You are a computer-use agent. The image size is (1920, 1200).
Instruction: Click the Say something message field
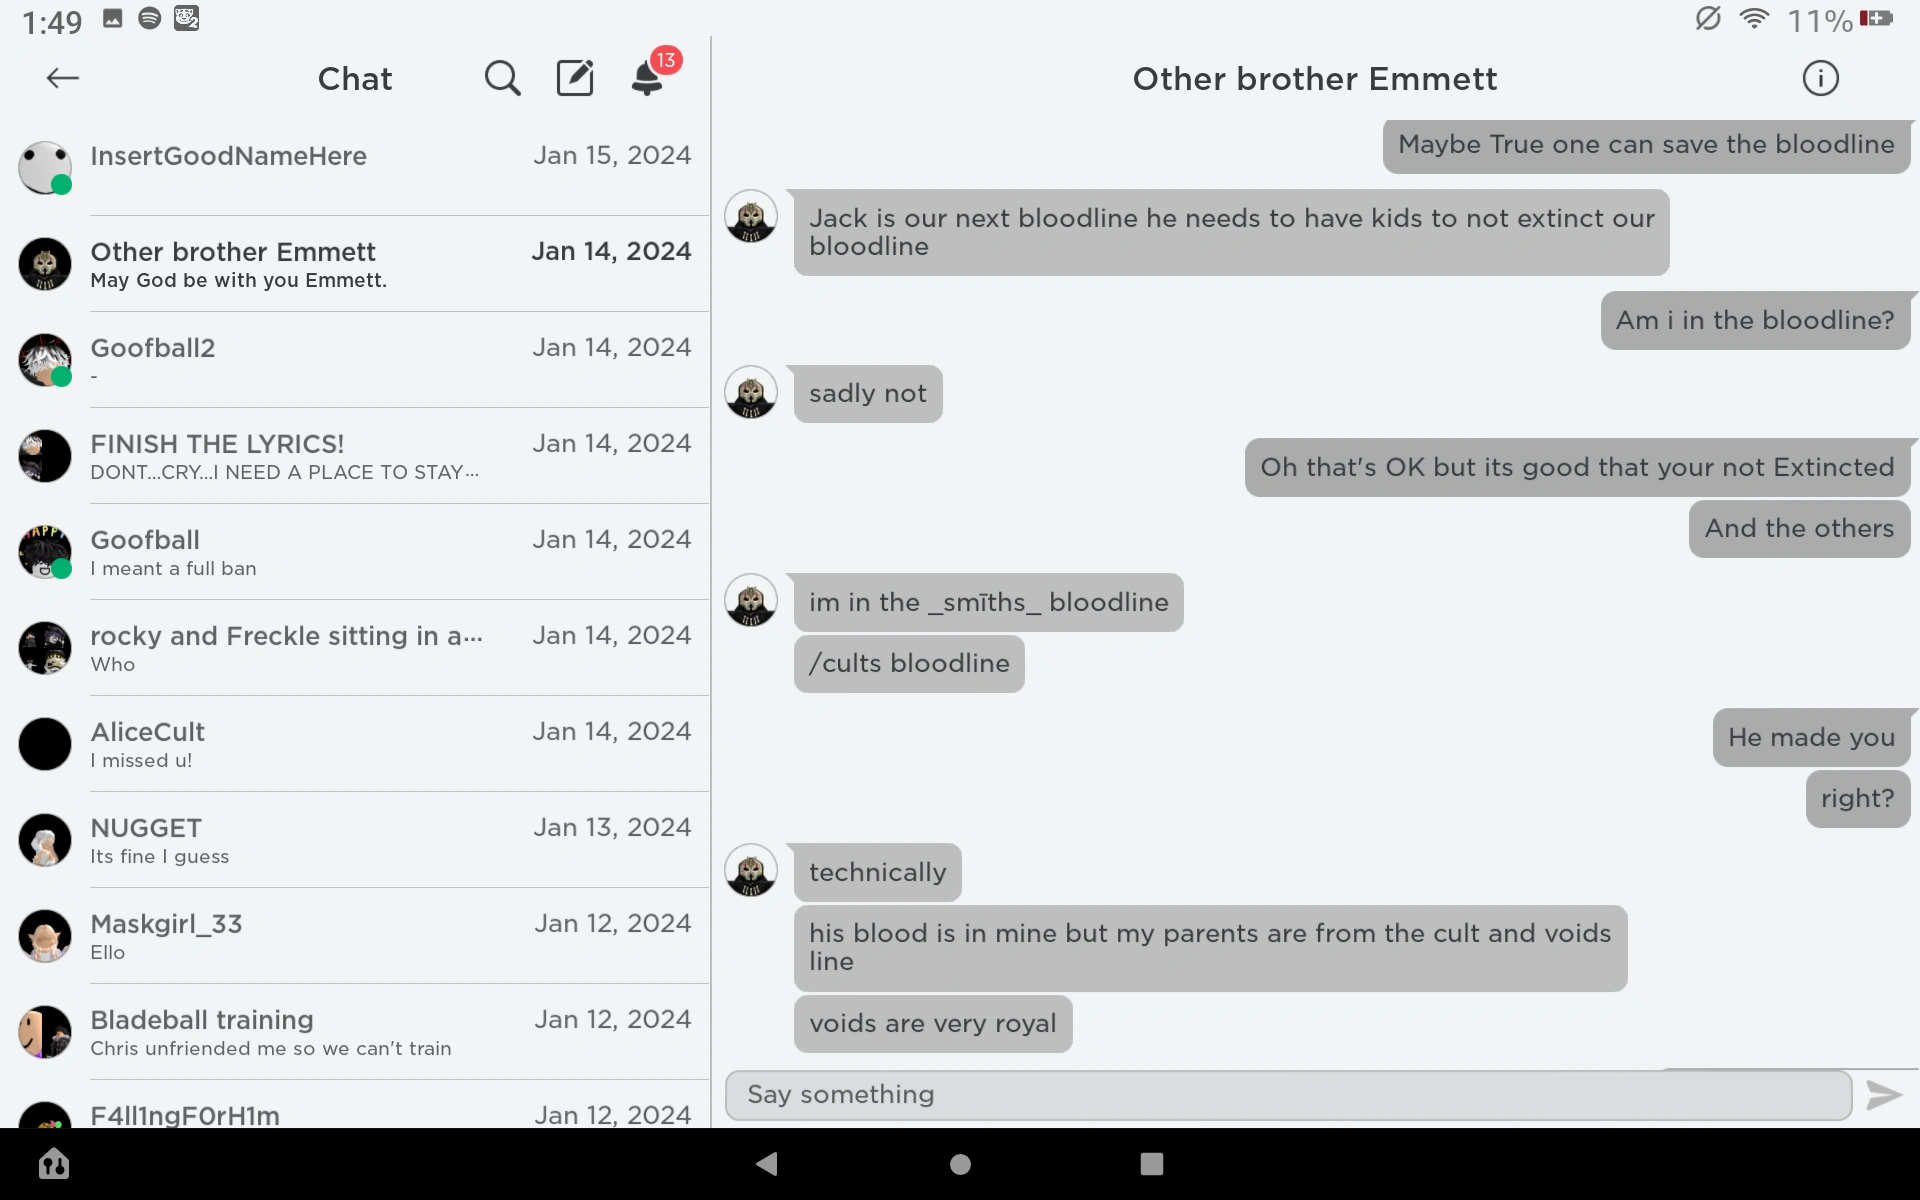coord(1288,1095)
